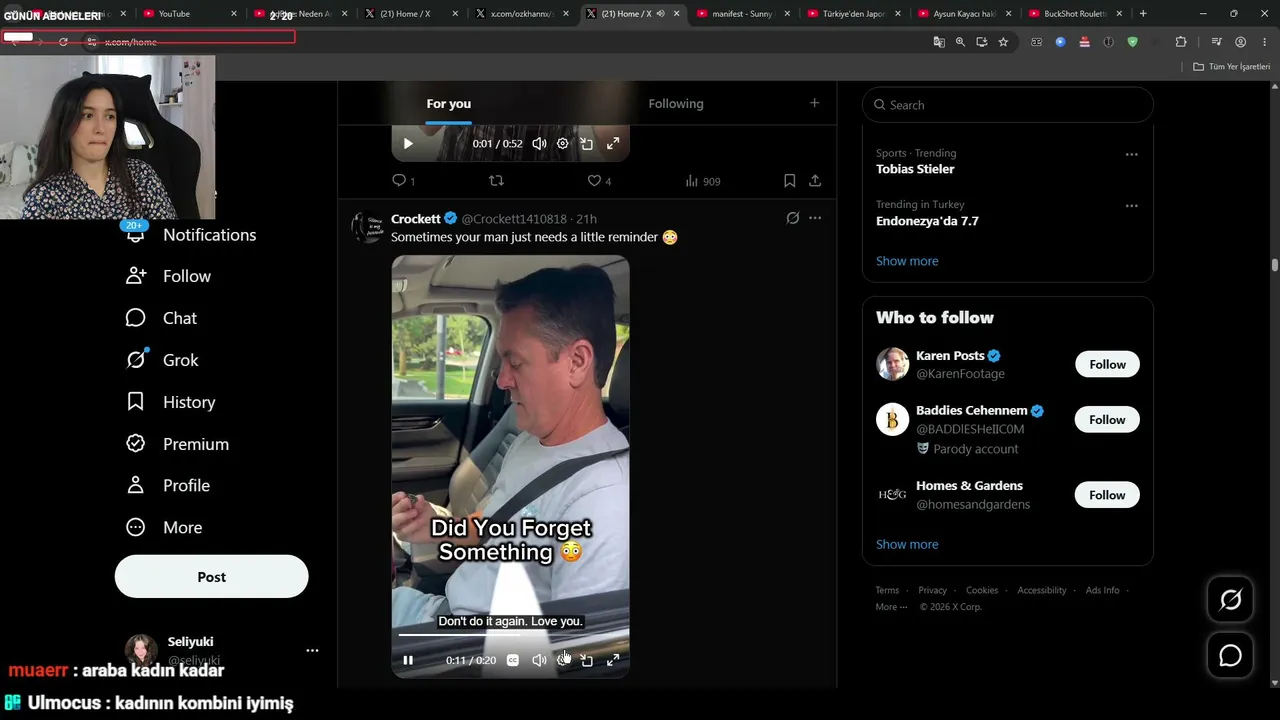Open Notifications in the X sidebar
Screen dimensions: 1280x720
pos(190,235)
